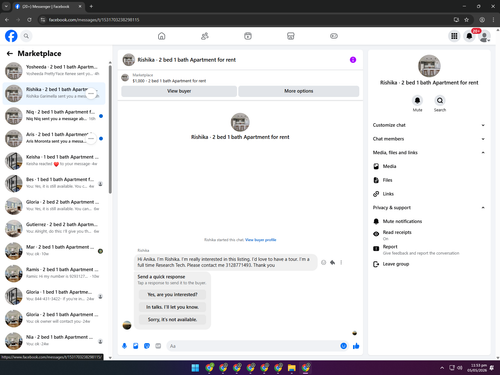Toggle Mute notifications option
The height and width of the screenshot is (375, 500).
428,221
